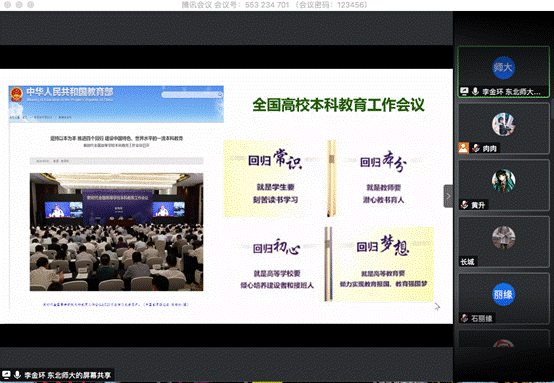This screenshot has height=383, width=554.
Task: Select the blue 师大 avatar
Action: point(503,67)
